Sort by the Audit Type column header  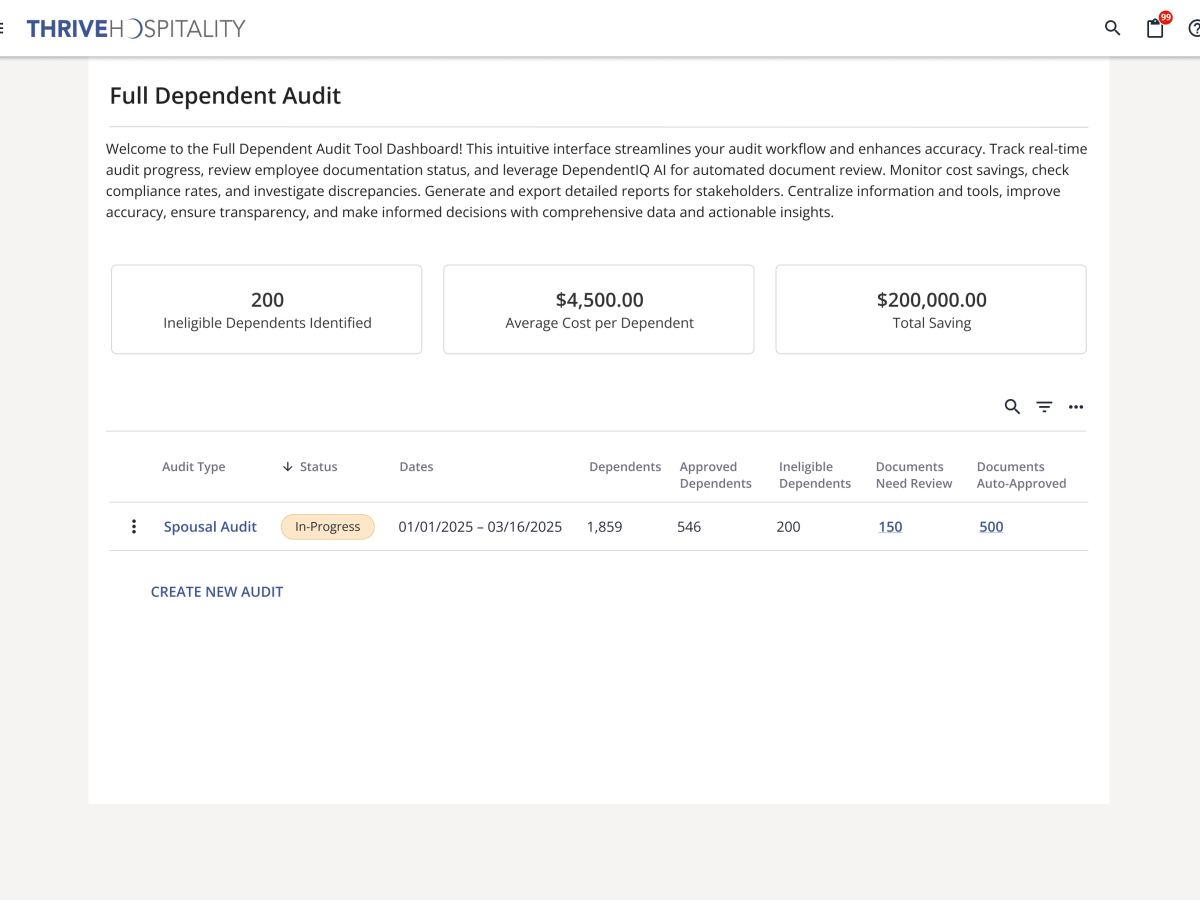(x=194, y=466)
